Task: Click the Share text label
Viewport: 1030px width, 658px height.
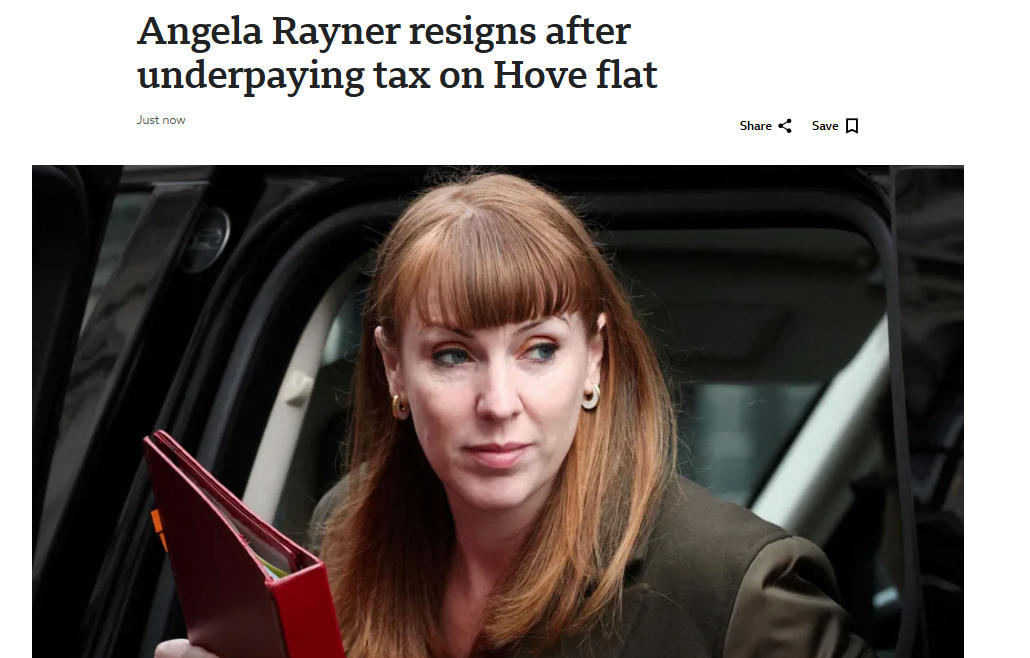Action: pos(755,126)
